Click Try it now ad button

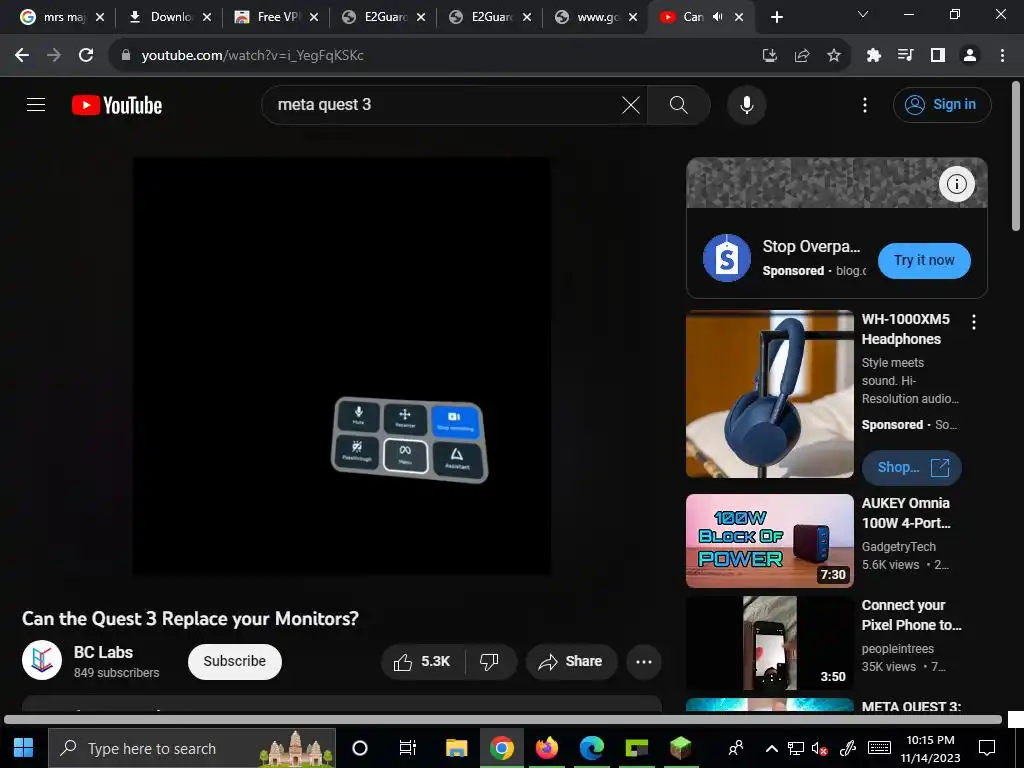point(924,261)
